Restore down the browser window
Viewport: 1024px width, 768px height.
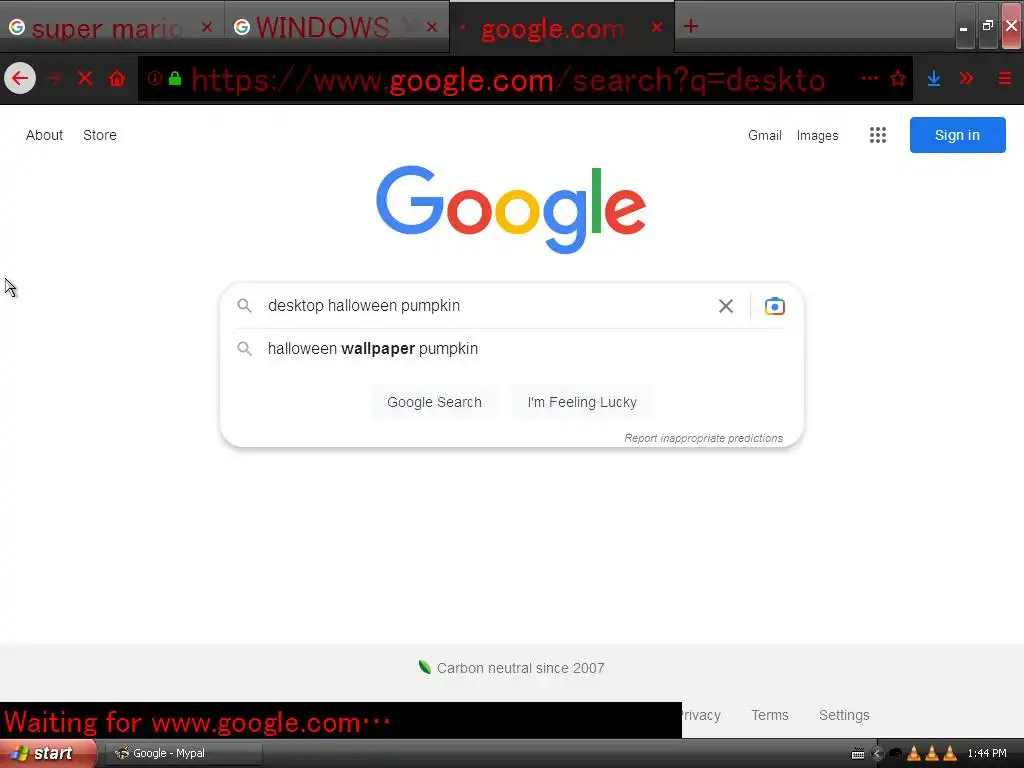(987, 26)
